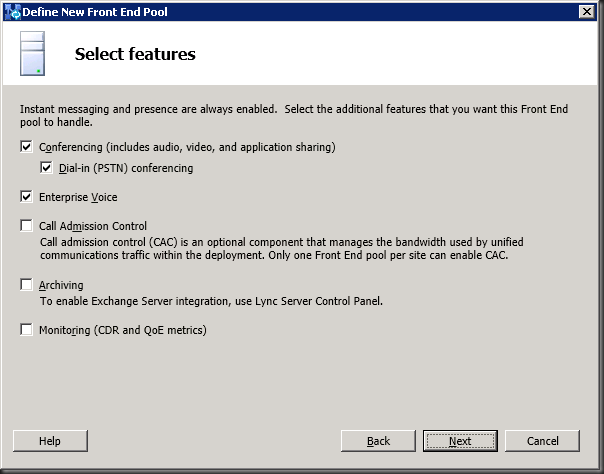Viewport: 604px width, 474px height.
Task: Uncheck the Conferencing checkbox
Action: coord(26,147)
